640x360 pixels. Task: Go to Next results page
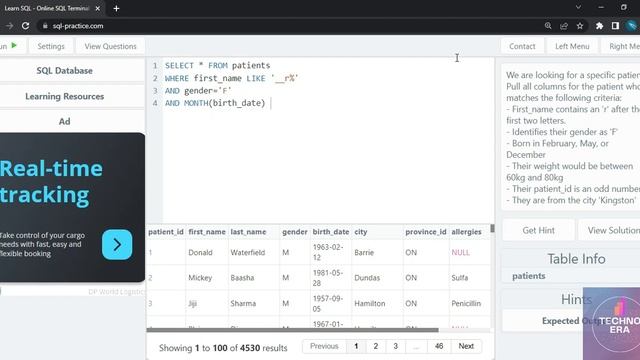click(x=466, y=346)
